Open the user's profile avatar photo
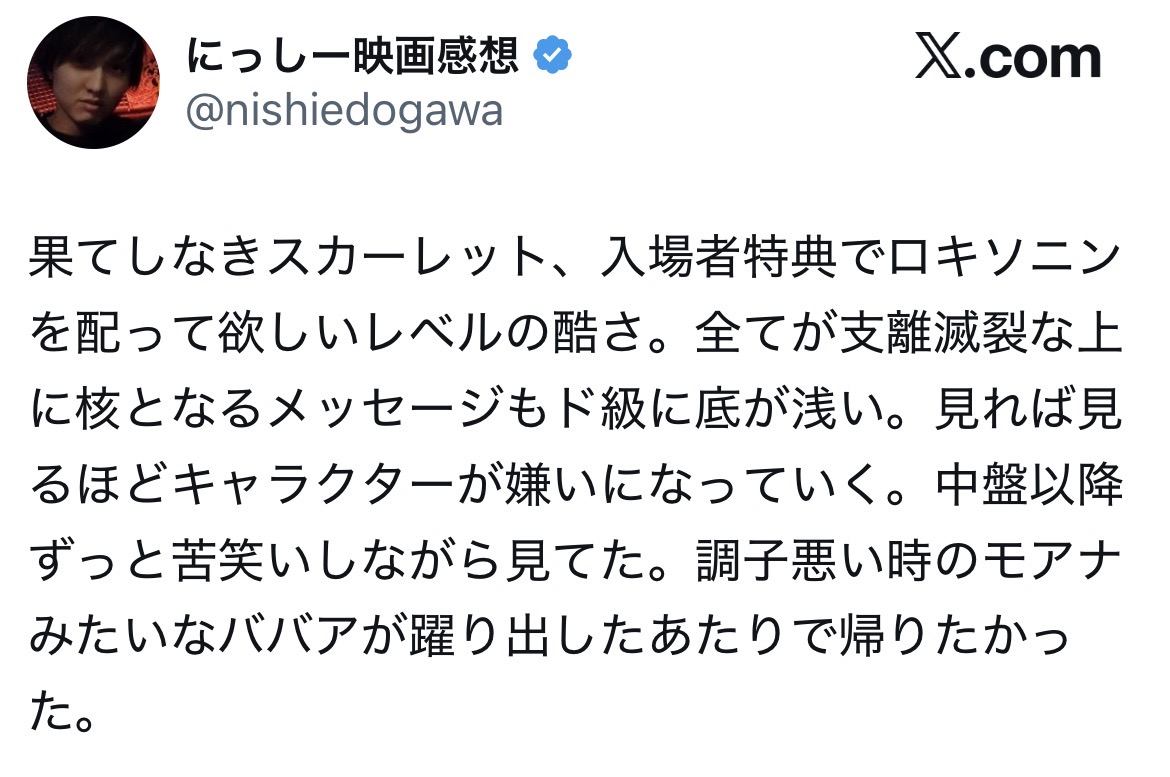The image size is (1170, 777). [x=93, y=82]
